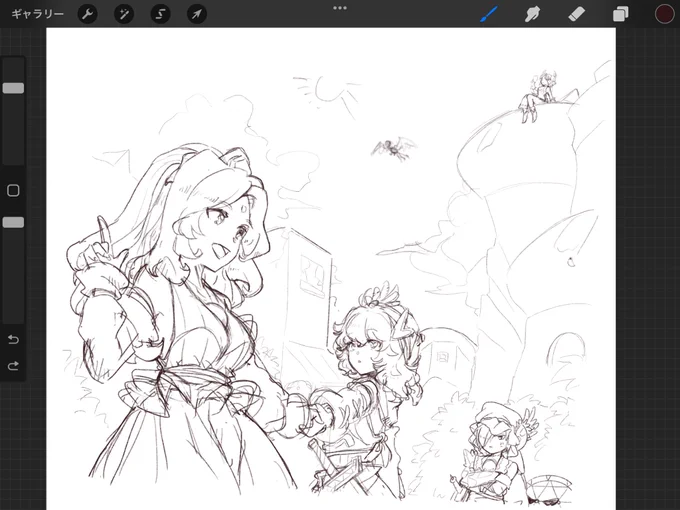680x510 pixels.
Task: Click the brush size slider handle
Action: click(x=13, y=88)
